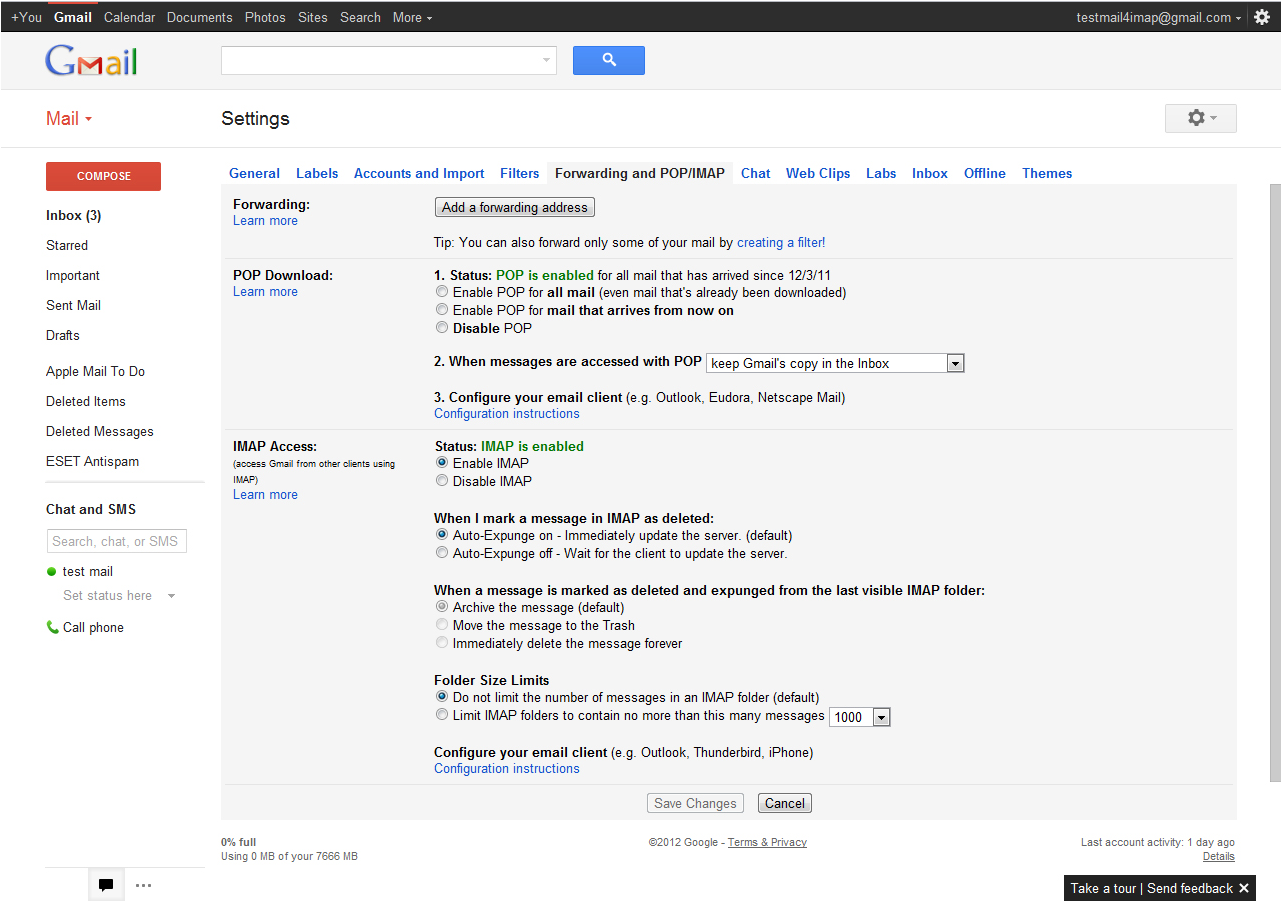Click the blue magnifier search button

[608, 61]
